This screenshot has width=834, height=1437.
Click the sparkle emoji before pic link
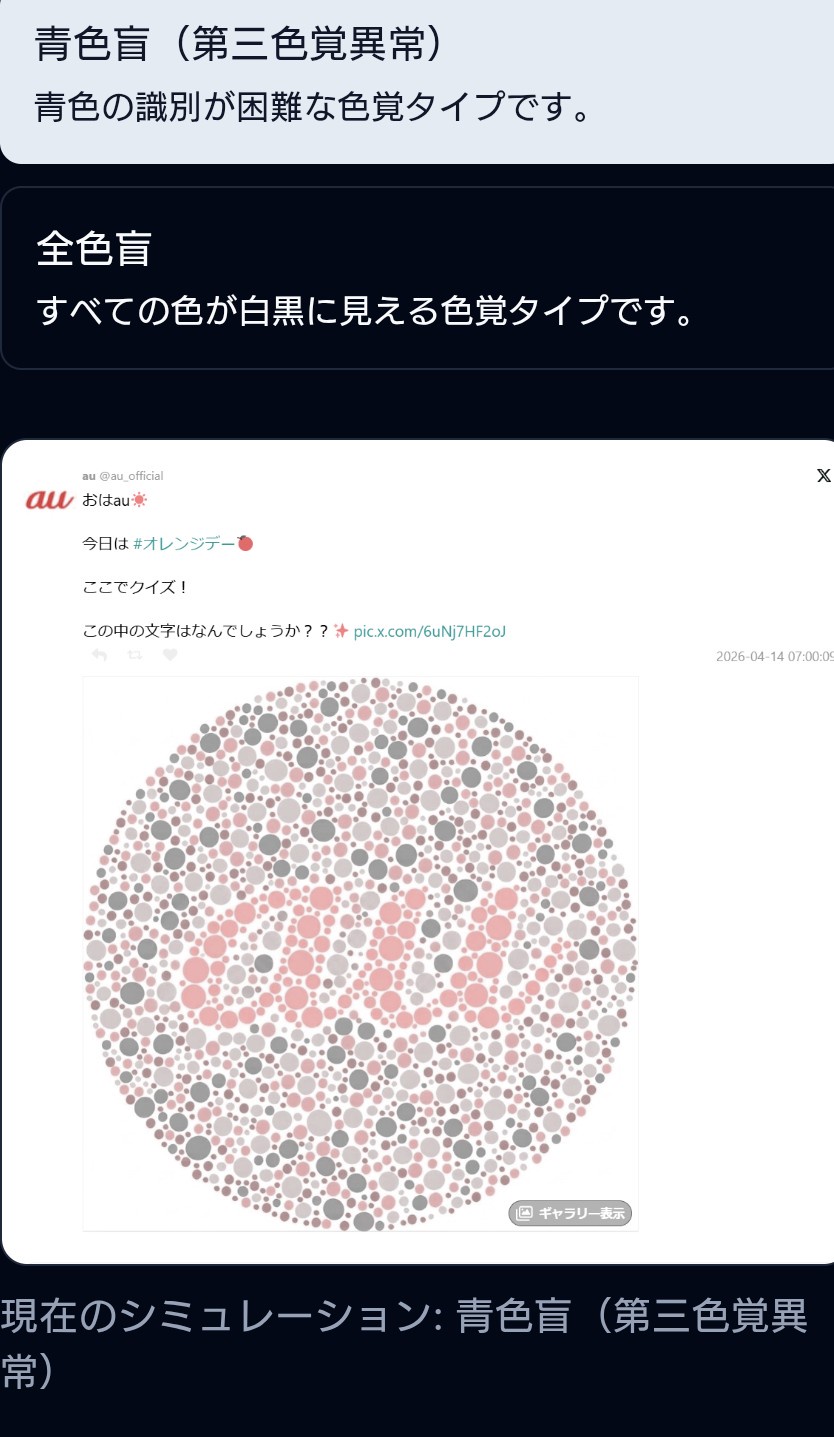341,630
